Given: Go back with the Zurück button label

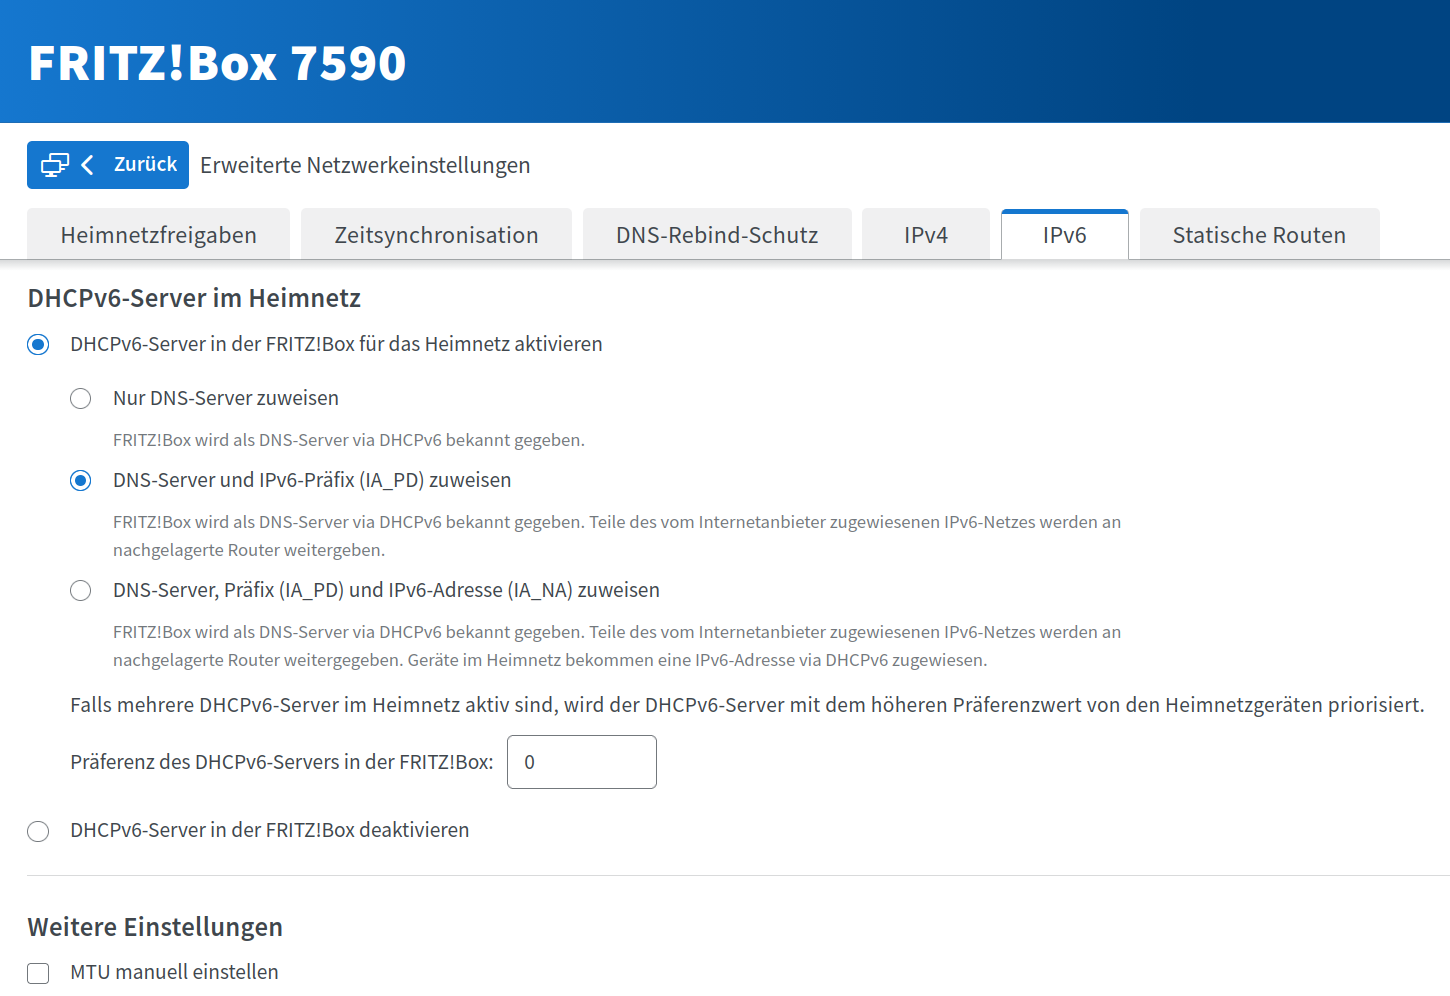Looking at the screenshot, I should point(145,164).
